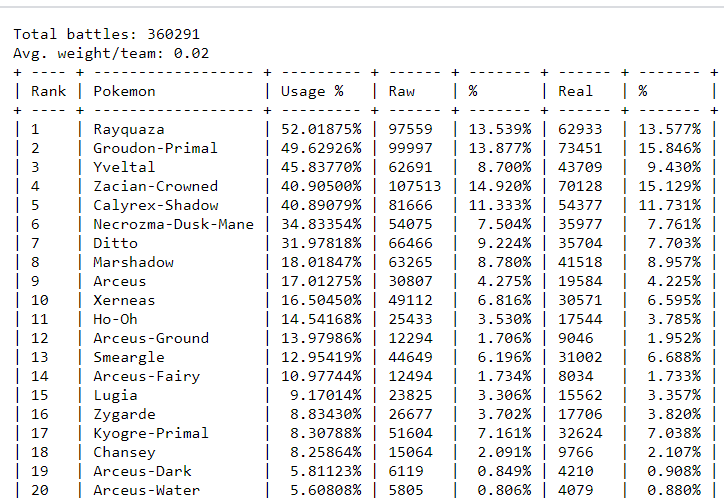Click the 'Real' column header

coord(575,91)
